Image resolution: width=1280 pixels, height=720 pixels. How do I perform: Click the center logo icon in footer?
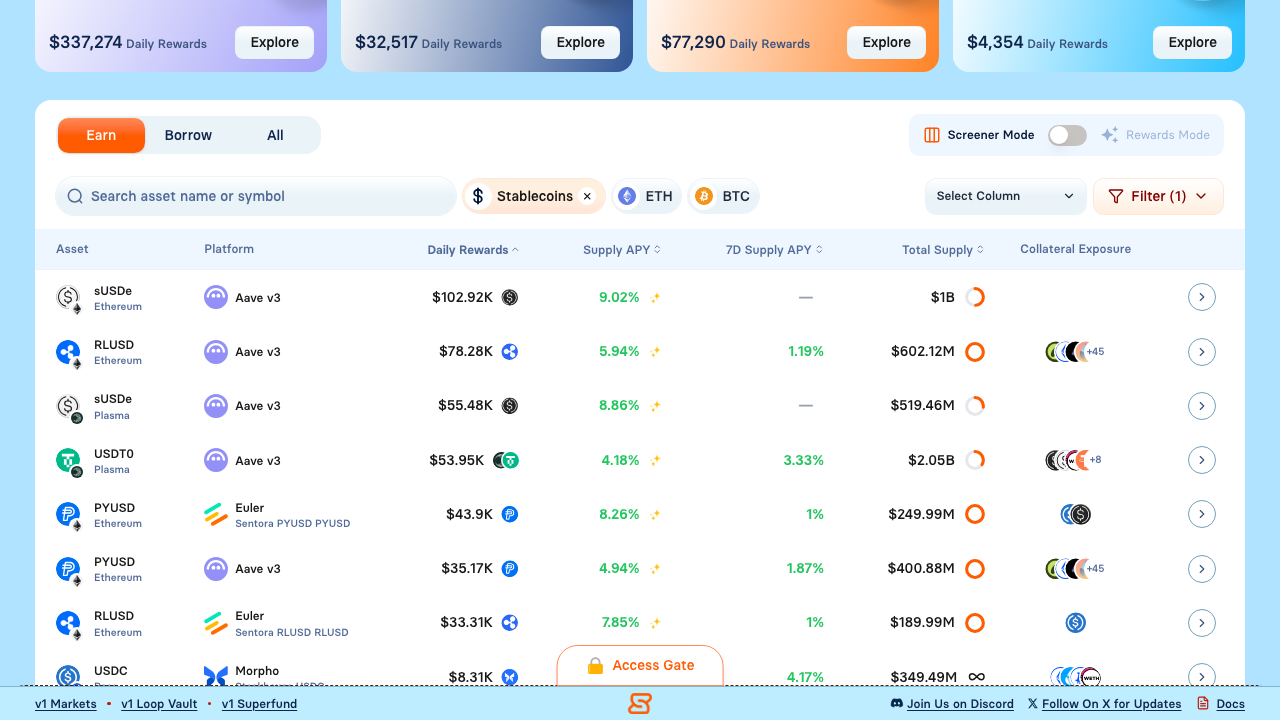click(x=640, y=704)
